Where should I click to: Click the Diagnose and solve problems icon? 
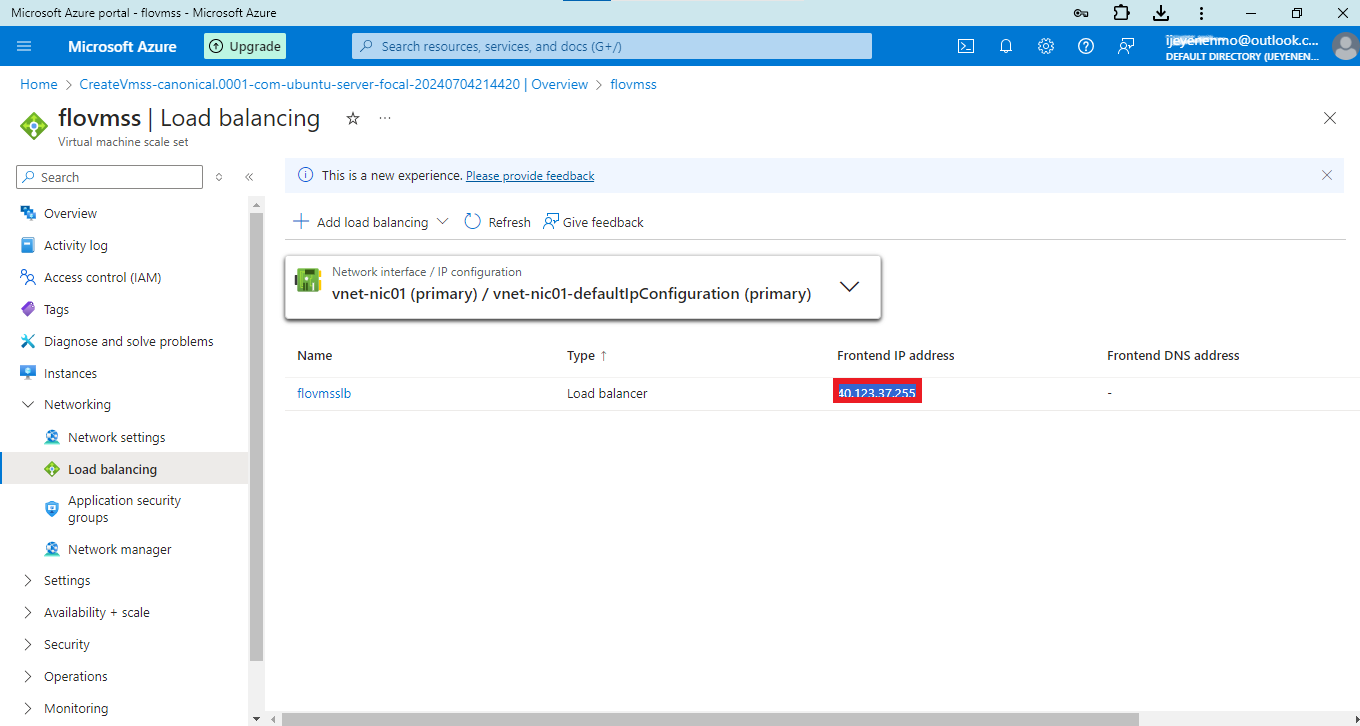(28, 341)
